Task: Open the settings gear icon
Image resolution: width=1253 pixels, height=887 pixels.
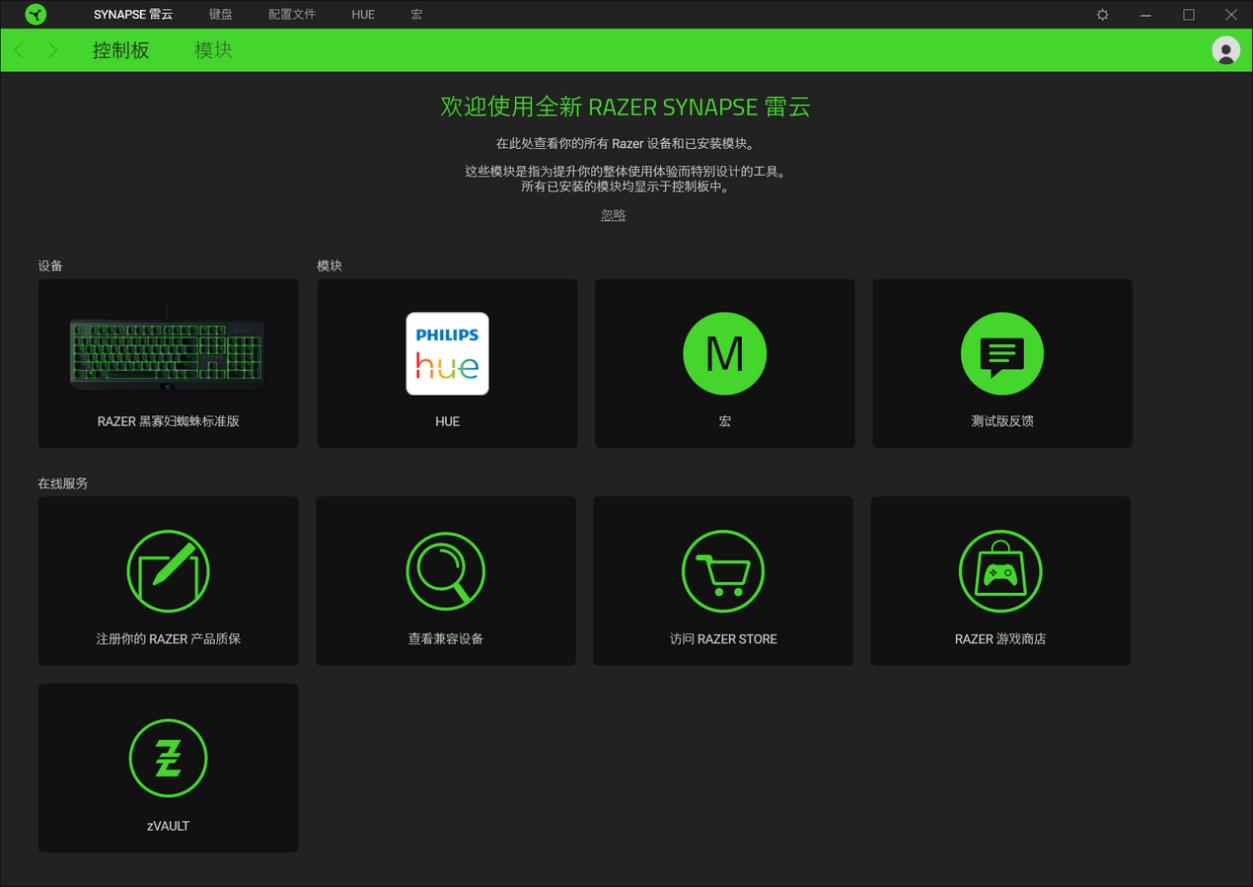Action: click(x=1102, y=15)
